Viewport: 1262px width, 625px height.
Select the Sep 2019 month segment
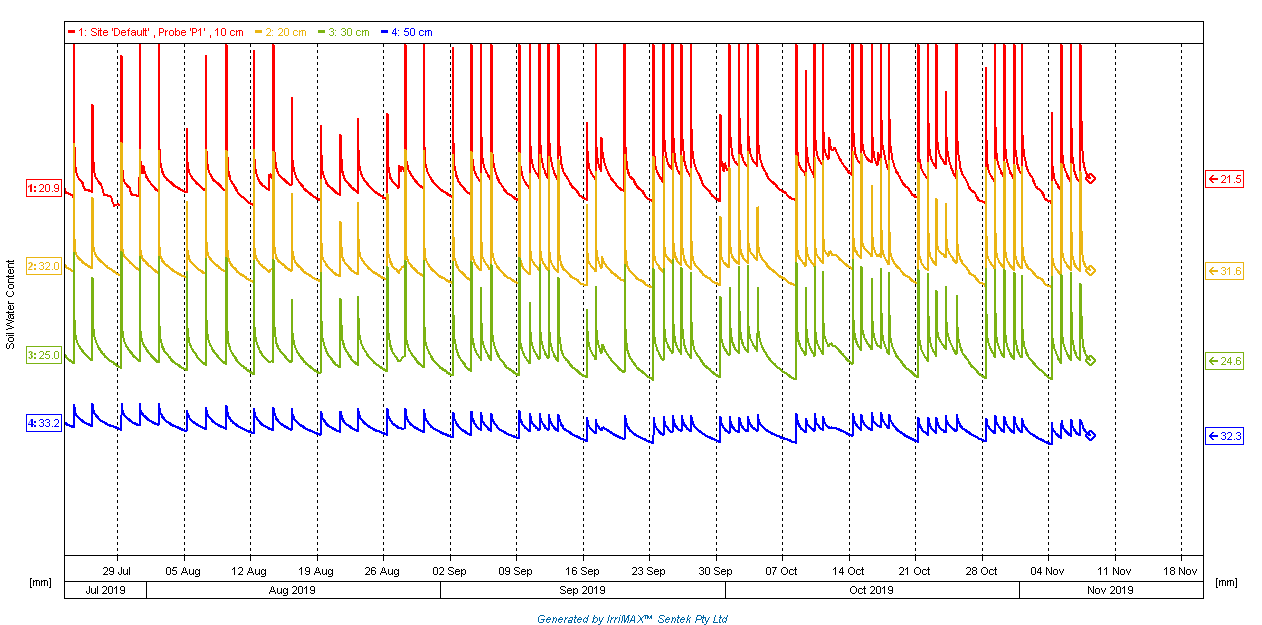[582, 590]
